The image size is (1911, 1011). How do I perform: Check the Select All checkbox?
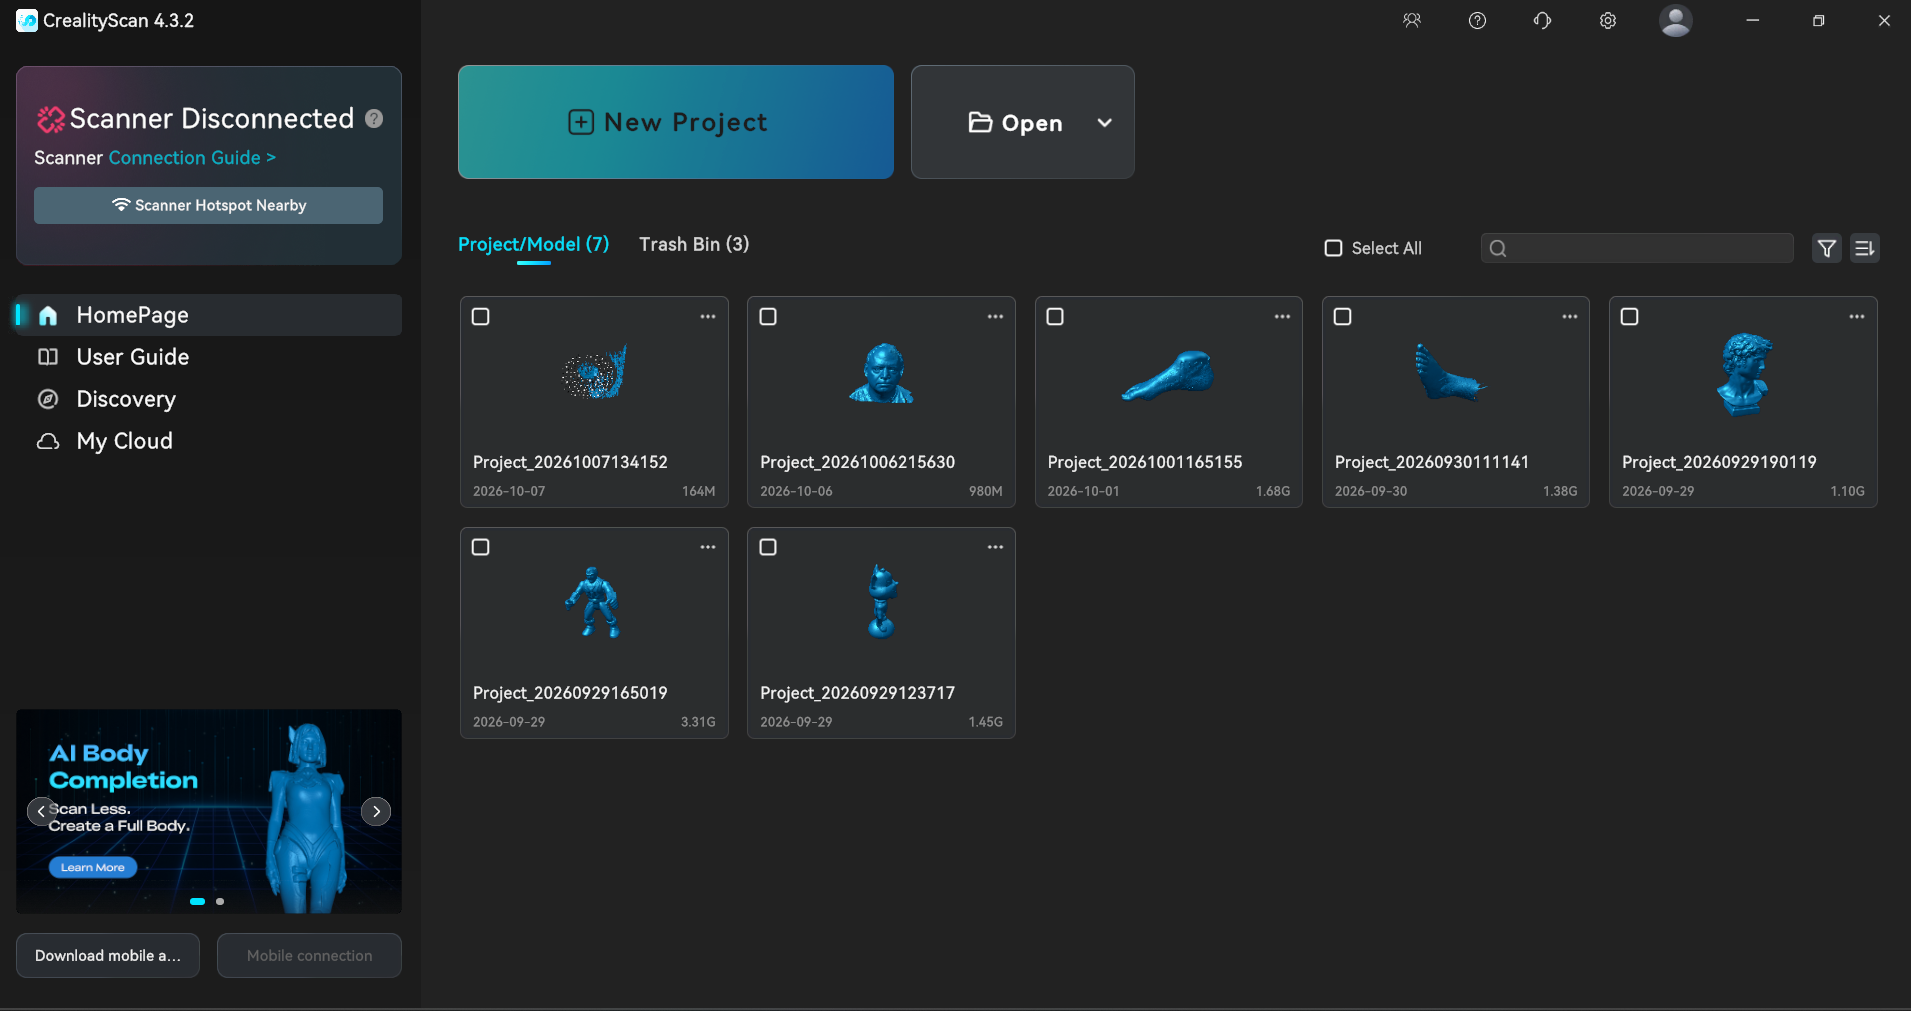[1333, 248]
